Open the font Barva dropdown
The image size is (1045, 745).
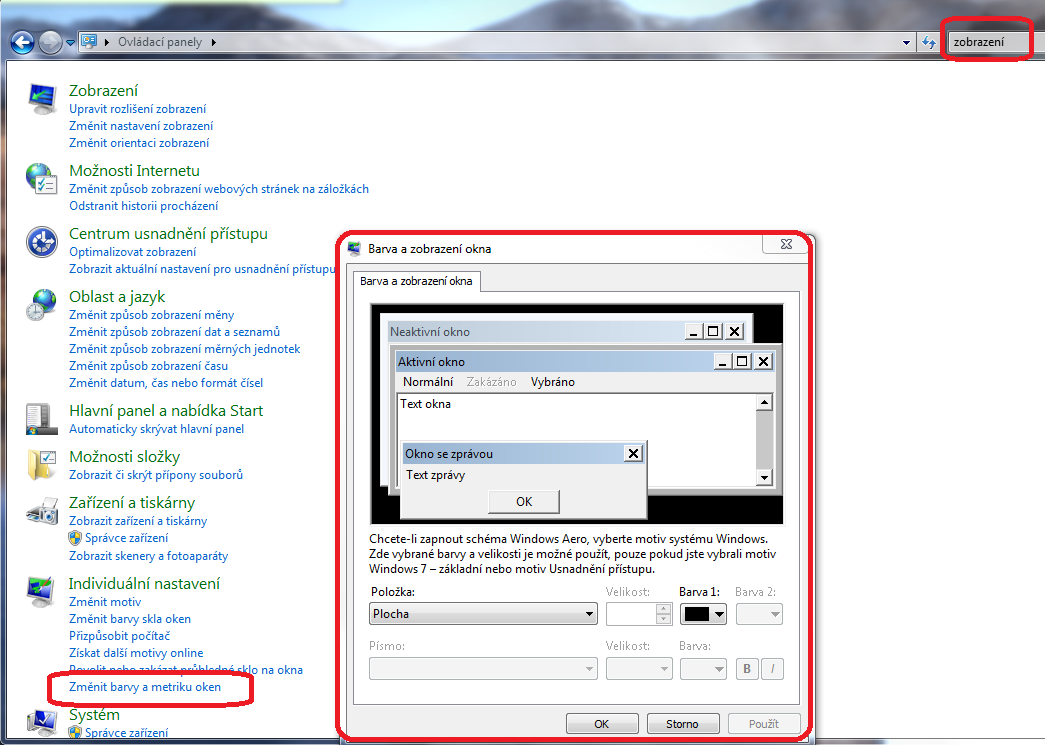(703, 668)
